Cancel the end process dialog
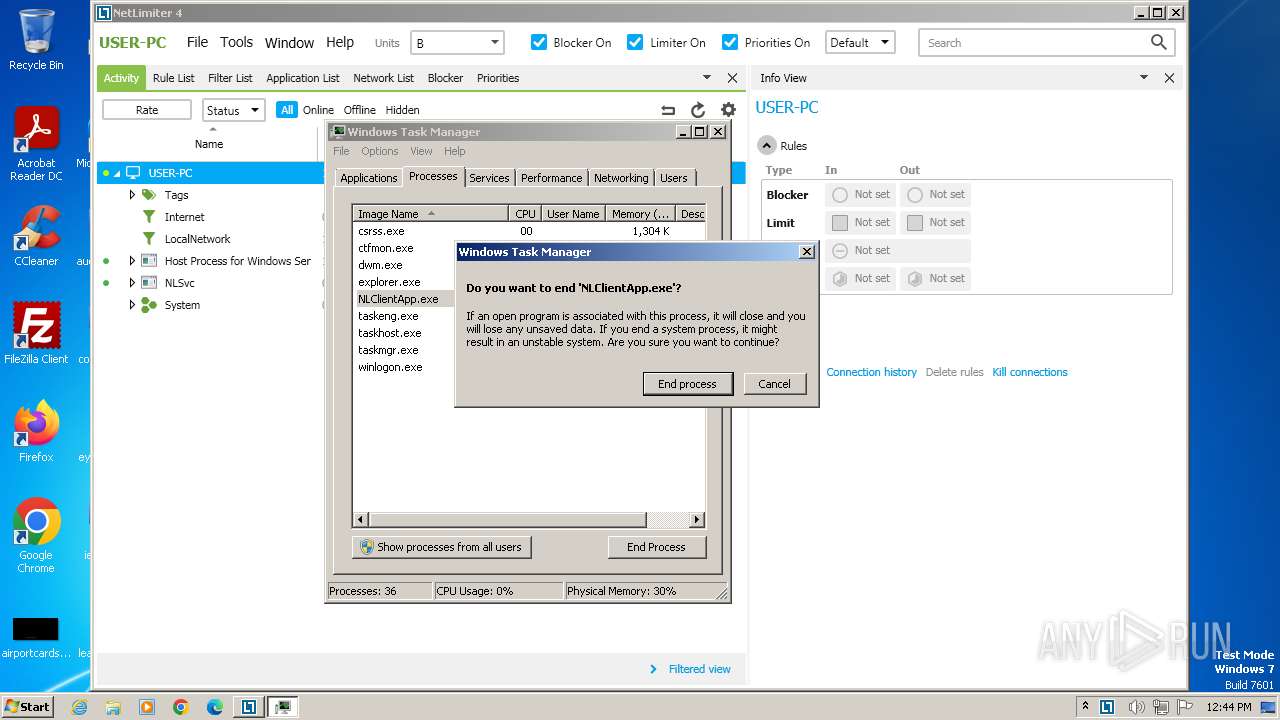The image size is (1280, 720). click(774, 384)
